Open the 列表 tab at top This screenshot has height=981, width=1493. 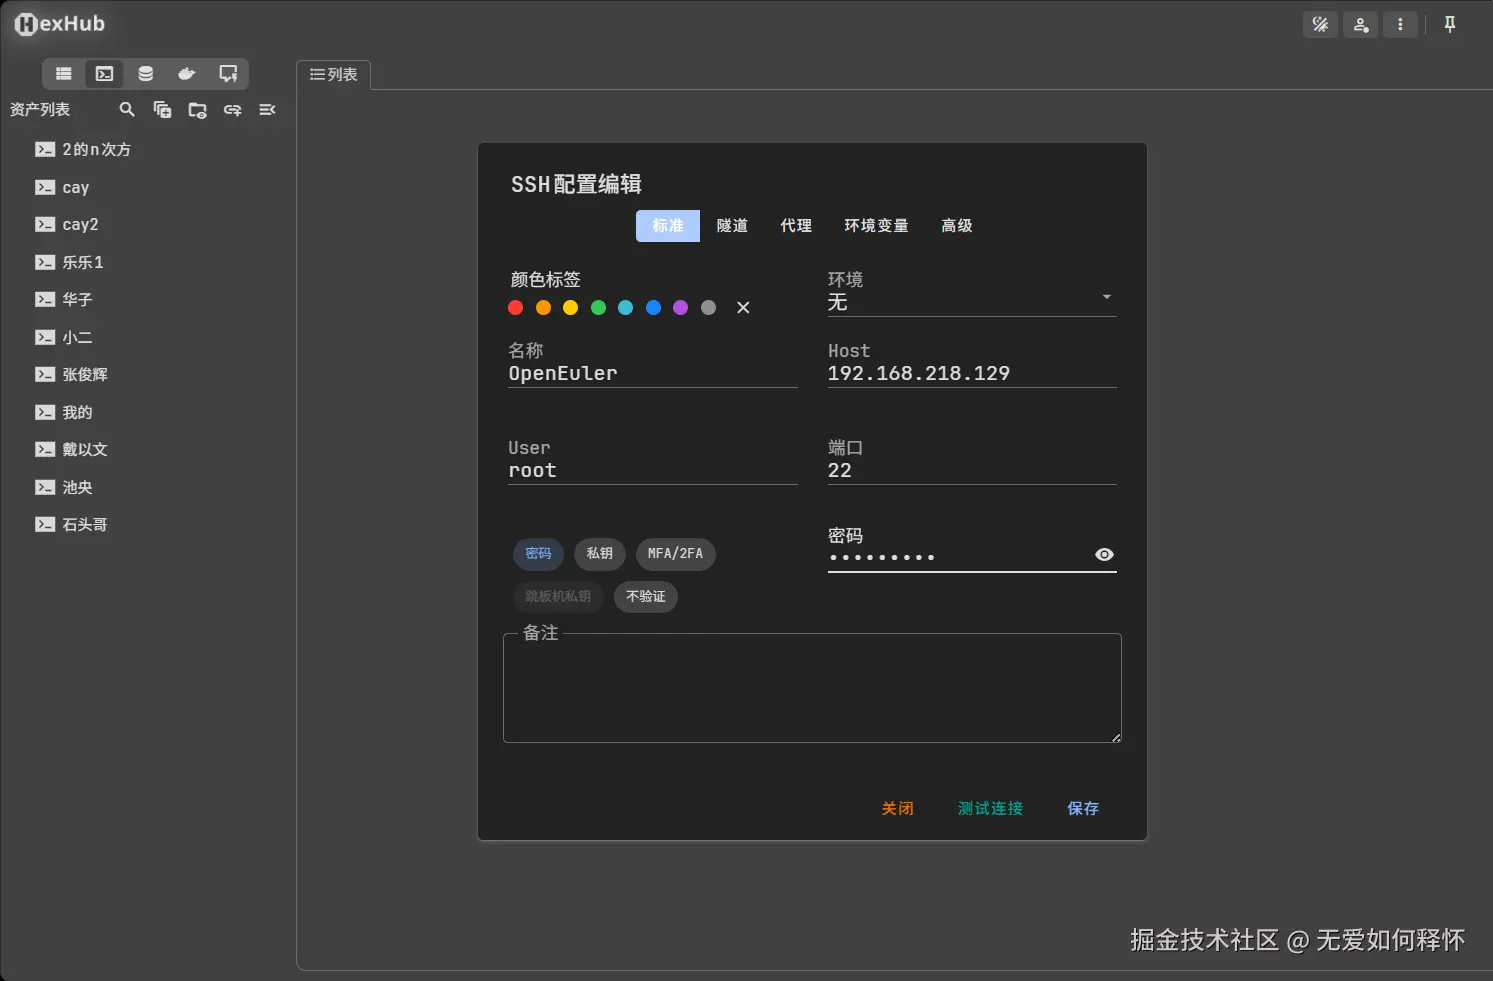click(x=334, y=75)
